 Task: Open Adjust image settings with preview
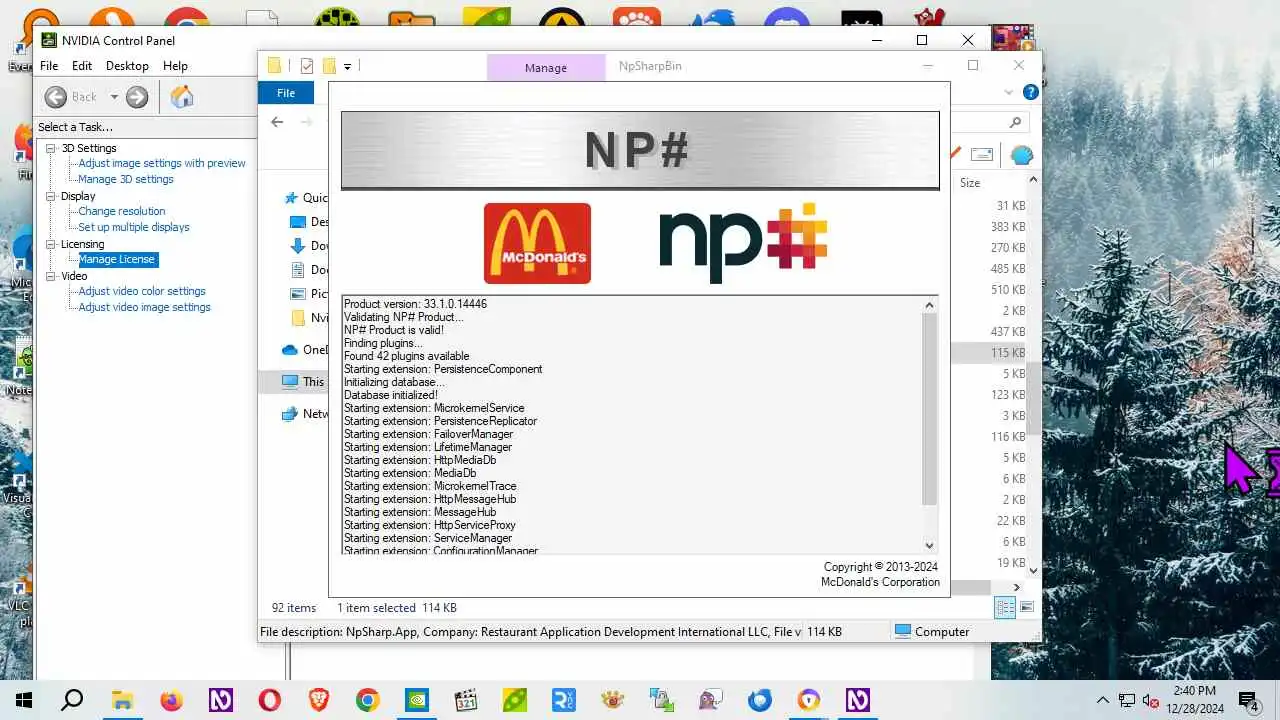162,163
